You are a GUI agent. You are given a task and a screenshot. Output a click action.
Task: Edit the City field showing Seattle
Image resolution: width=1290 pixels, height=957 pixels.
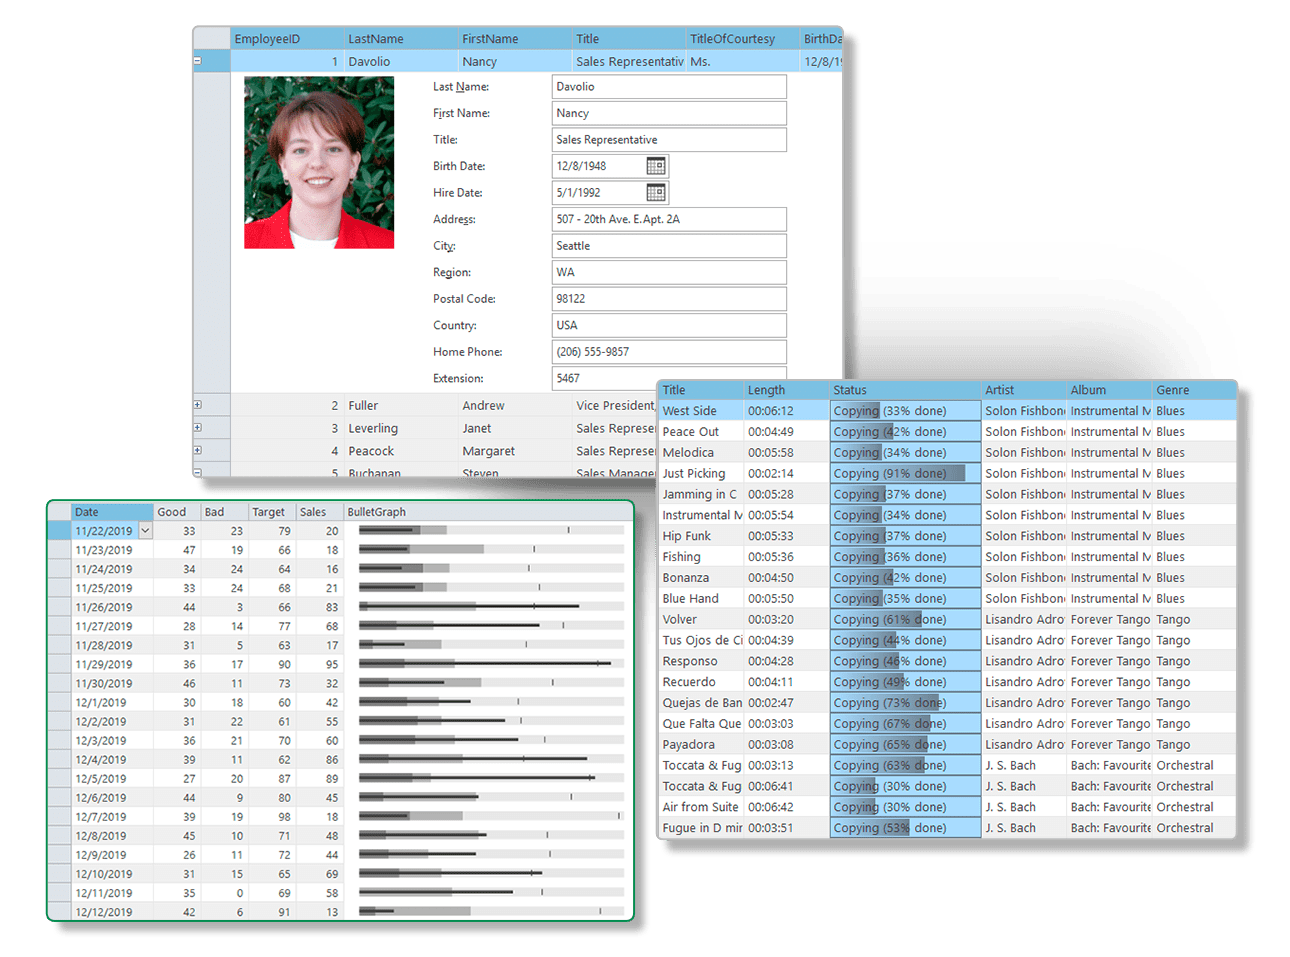click(668, 245)
